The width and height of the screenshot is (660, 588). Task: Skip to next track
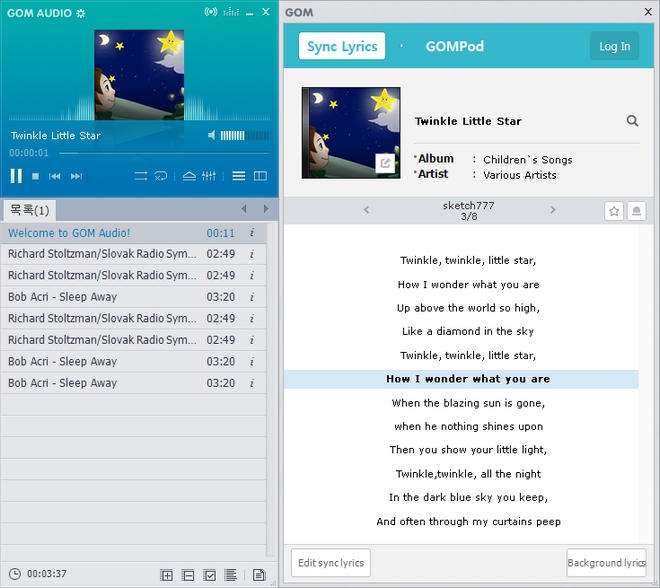pos(76,176)
